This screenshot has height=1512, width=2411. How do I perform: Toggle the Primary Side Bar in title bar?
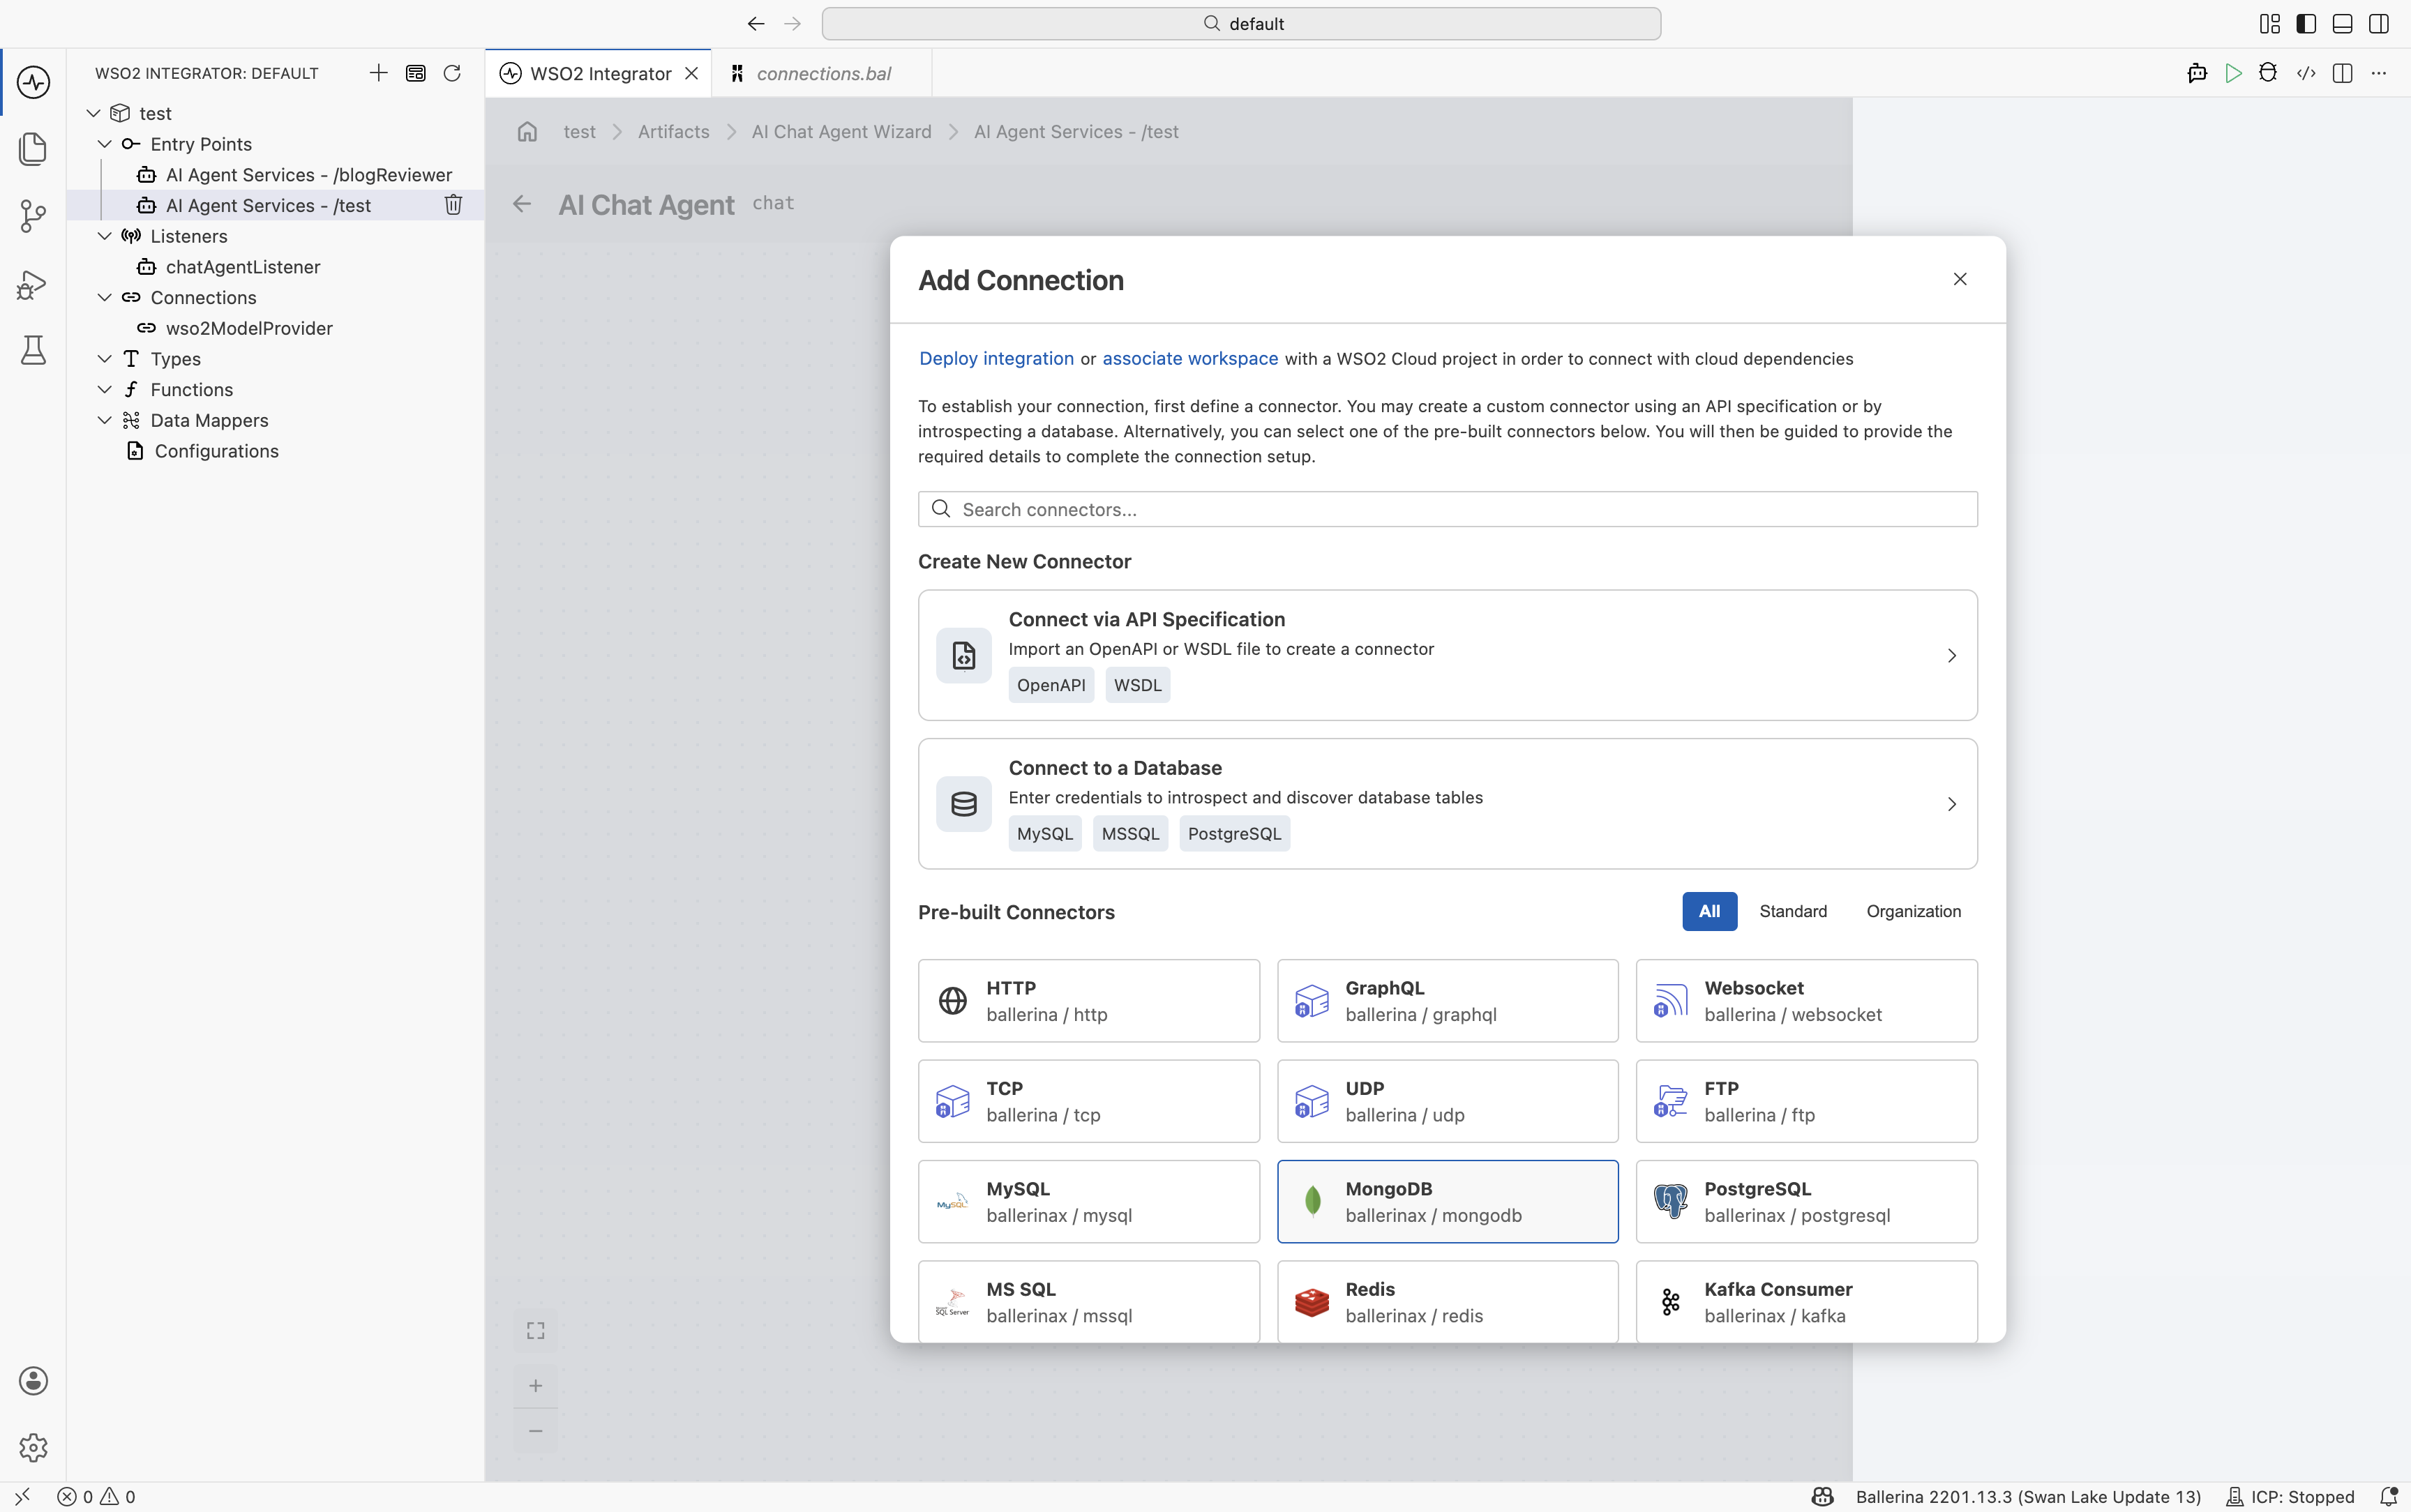coord(2306,24)
